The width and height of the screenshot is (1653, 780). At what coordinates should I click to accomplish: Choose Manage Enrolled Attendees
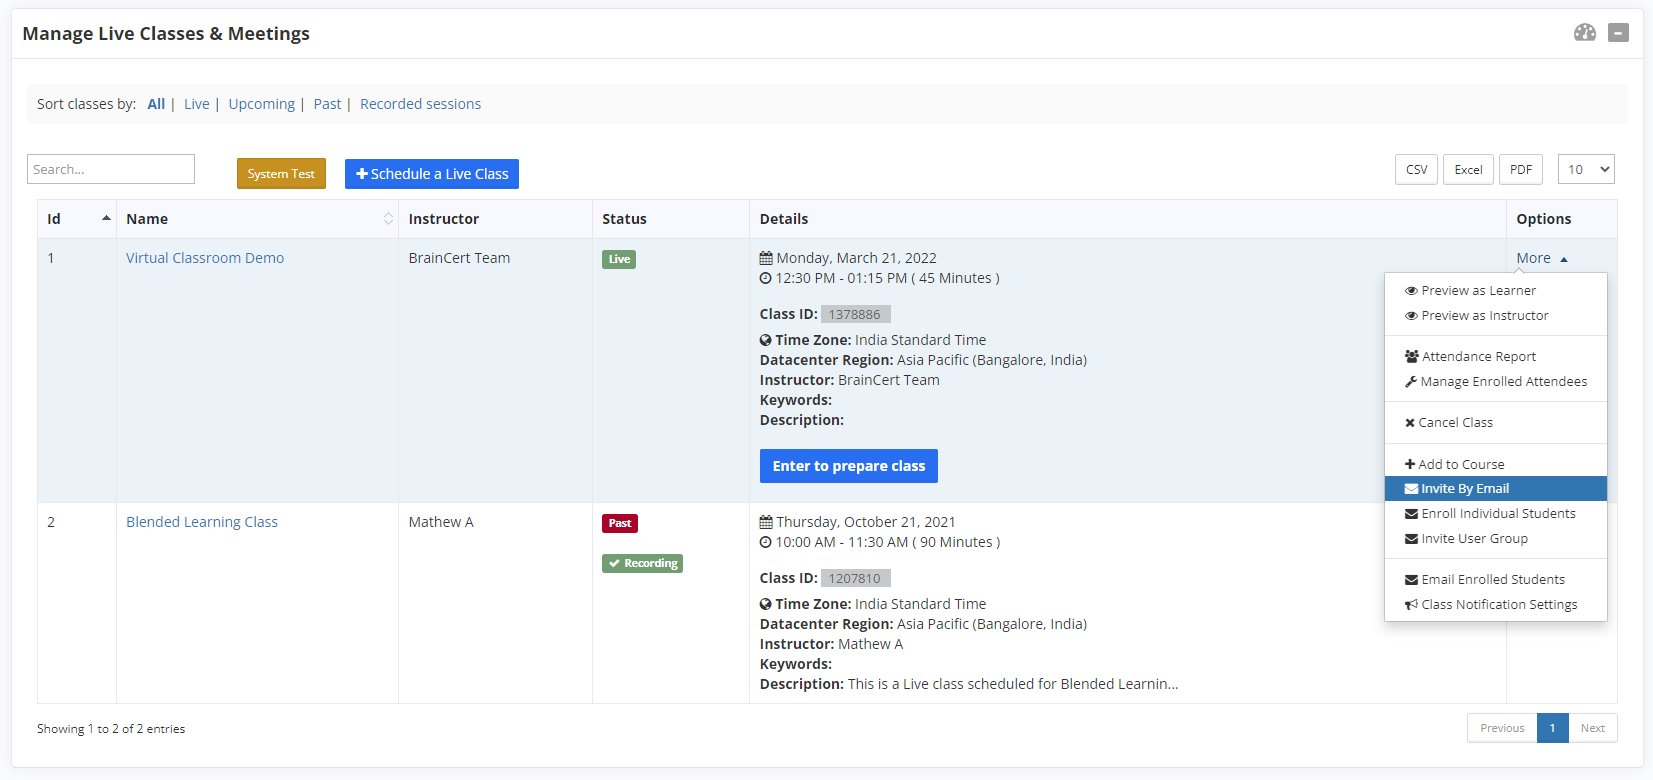tap(1496, 382)
